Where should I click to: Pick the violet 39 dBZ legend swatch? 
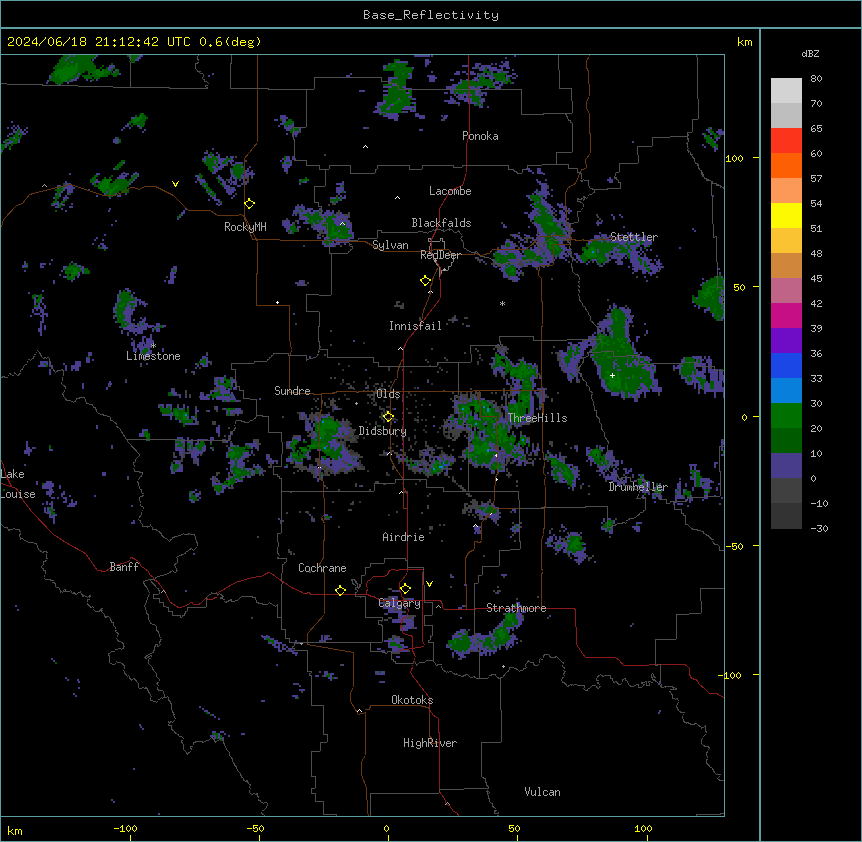786,341
